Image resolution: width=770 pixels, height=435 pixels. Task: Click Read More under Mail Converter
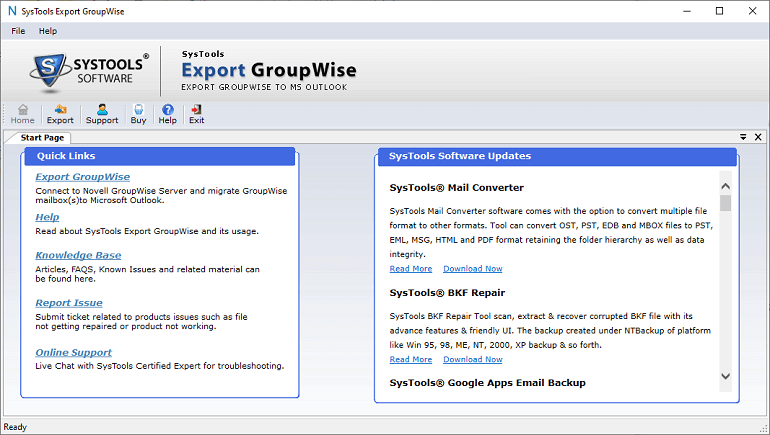(x=411, y=269)
